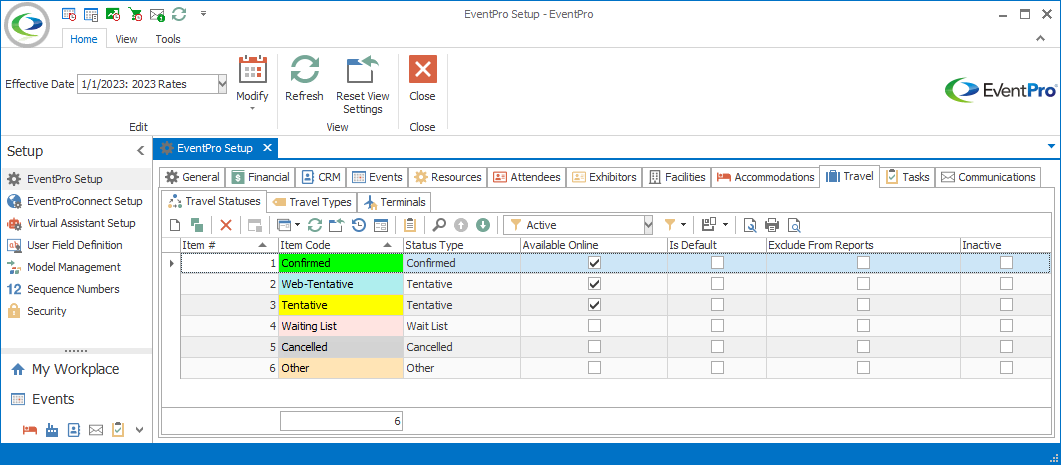Open the EventPro round application logo button
Viewport: 1061px width, 465px height.
point(29,24)
